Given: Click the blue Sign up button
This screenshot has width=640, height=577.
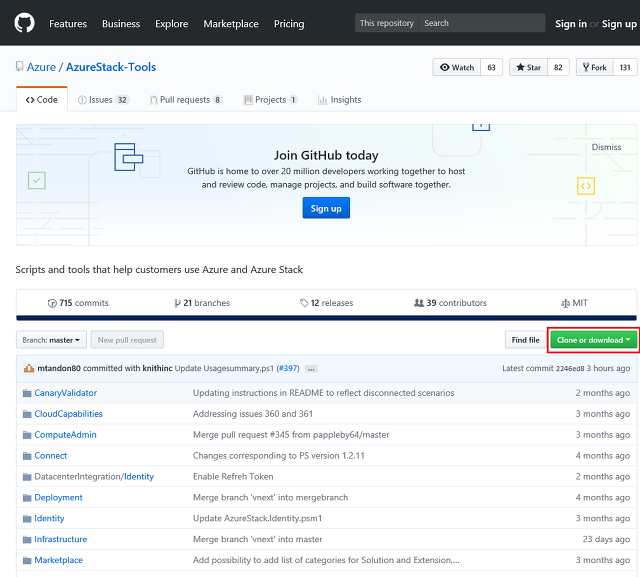Looking at the screenshot, I should point(326,208).
